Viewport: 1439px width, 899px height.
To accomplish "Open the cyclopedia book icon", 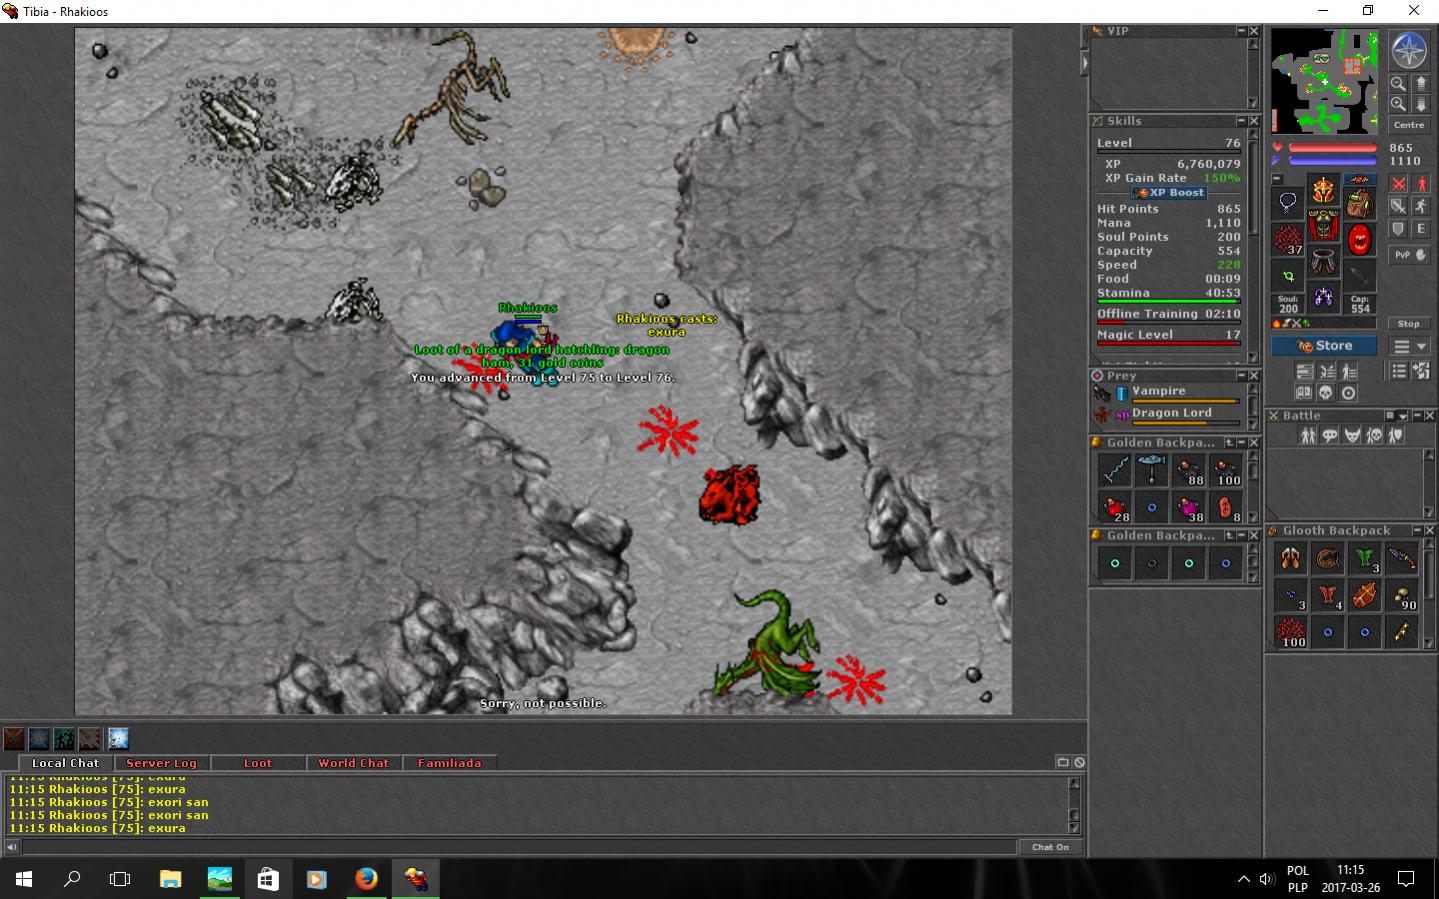I will point(1304,393).
